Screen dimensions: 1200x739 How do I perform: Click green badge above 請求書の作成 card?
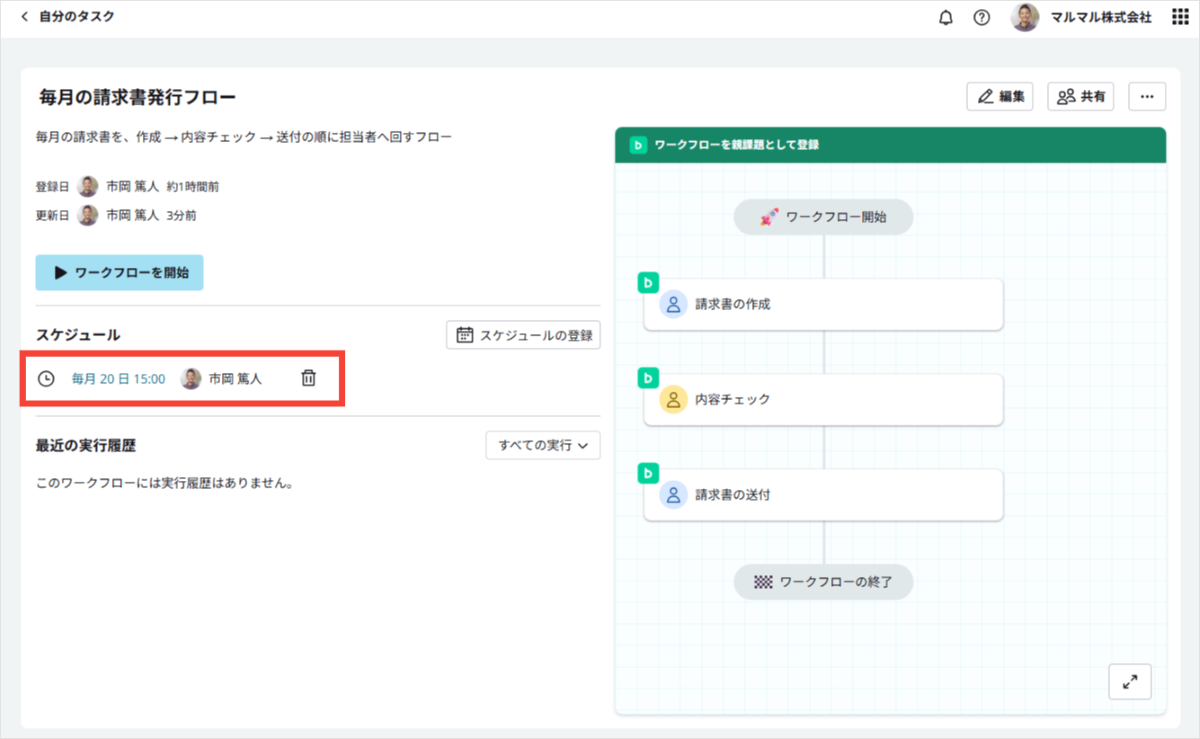(647, 283)
